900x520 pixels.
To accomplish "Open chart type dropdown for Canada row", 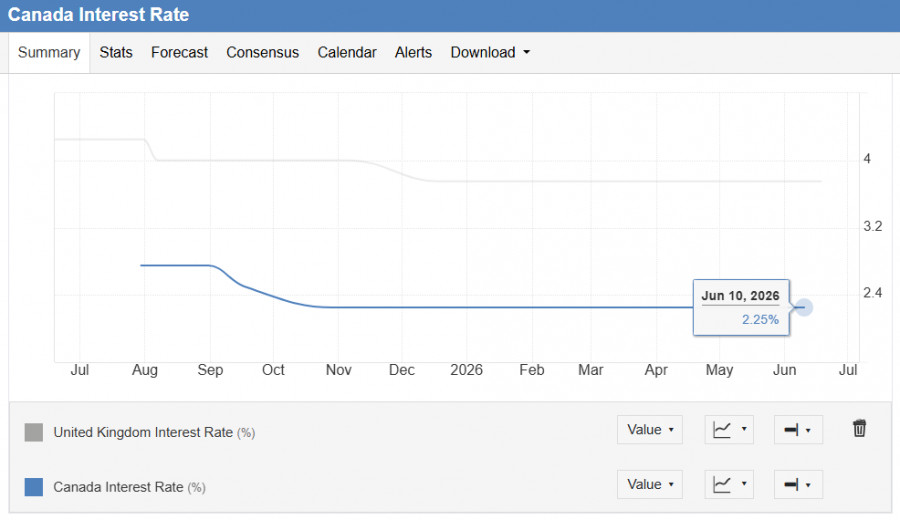I will (x=729, y=484).
